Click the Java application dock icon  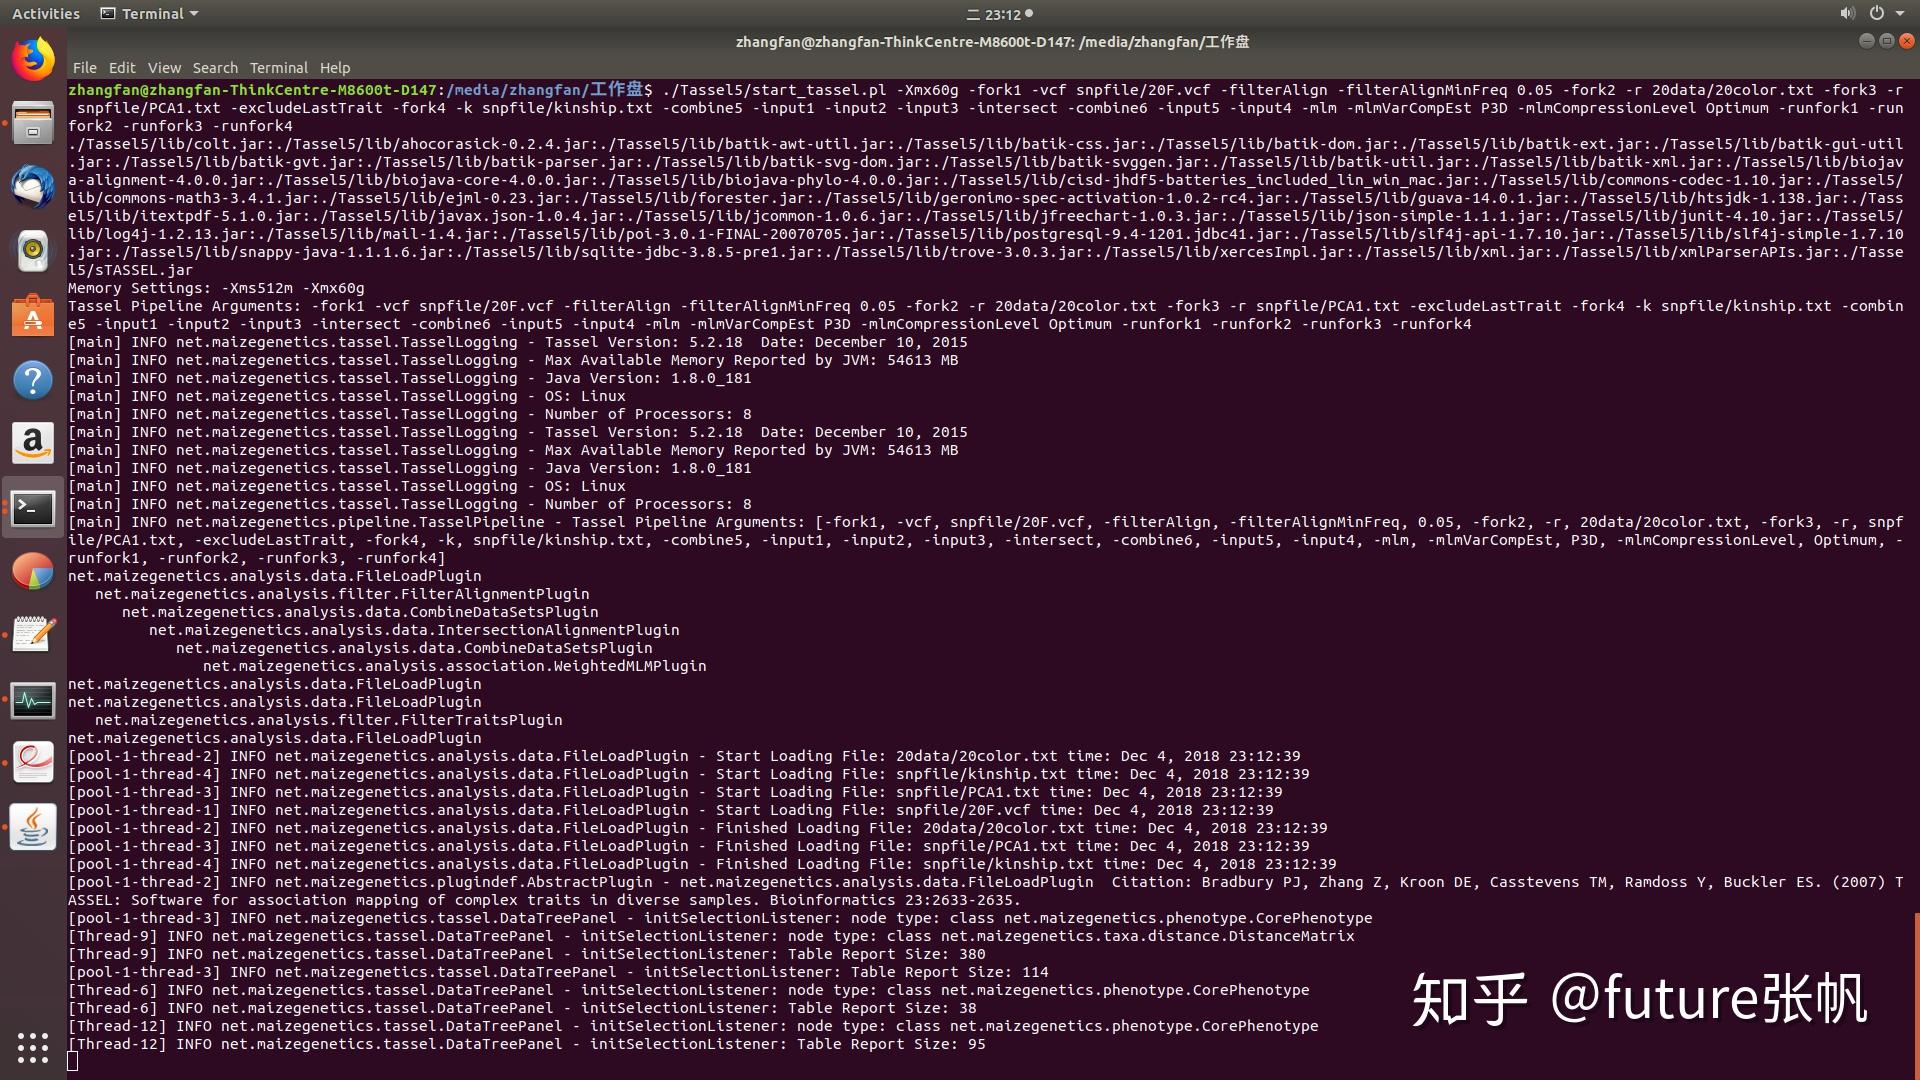[x=33, y=827]
